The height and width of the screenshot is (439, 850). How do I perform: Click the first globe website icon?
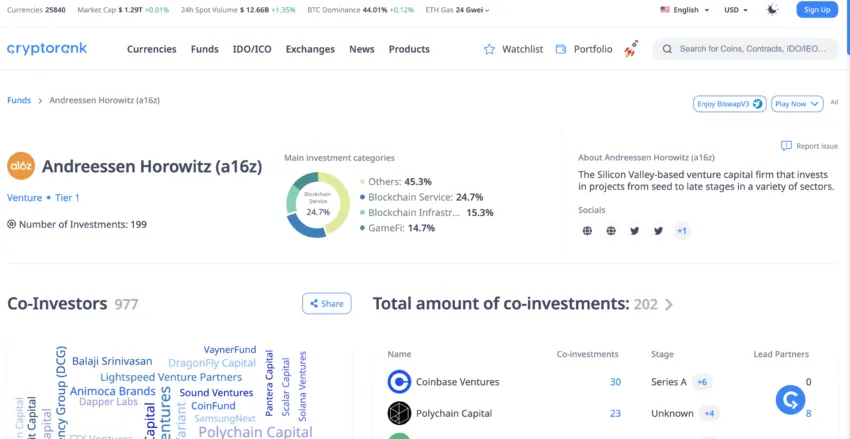(x=587, y=231)
